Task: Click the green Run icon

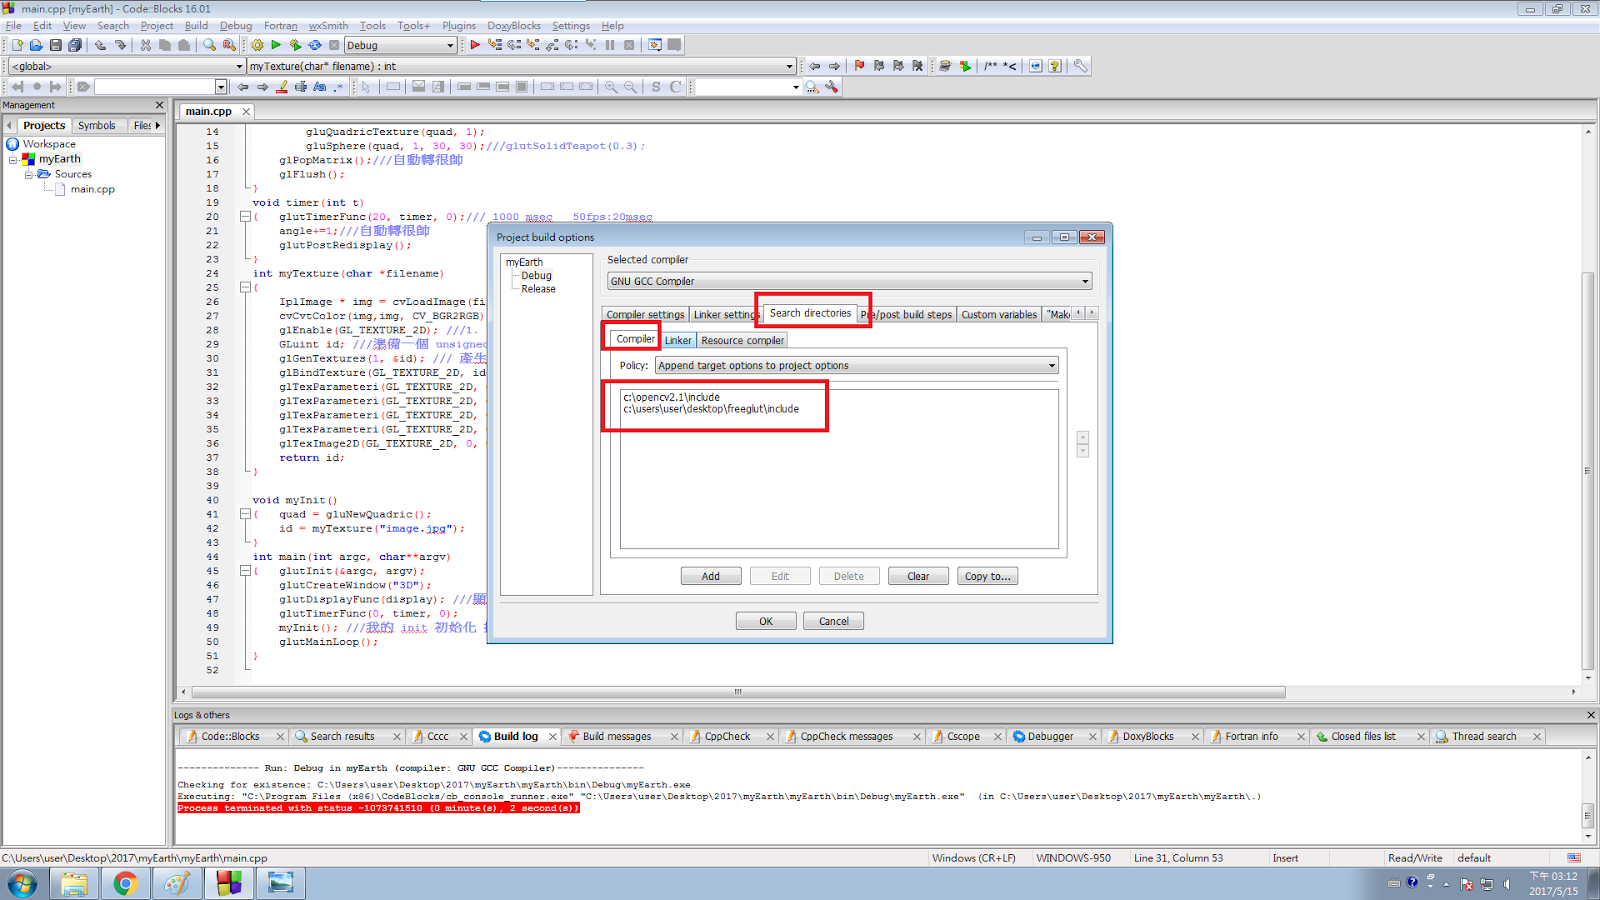Action: (x=276, y=45)
